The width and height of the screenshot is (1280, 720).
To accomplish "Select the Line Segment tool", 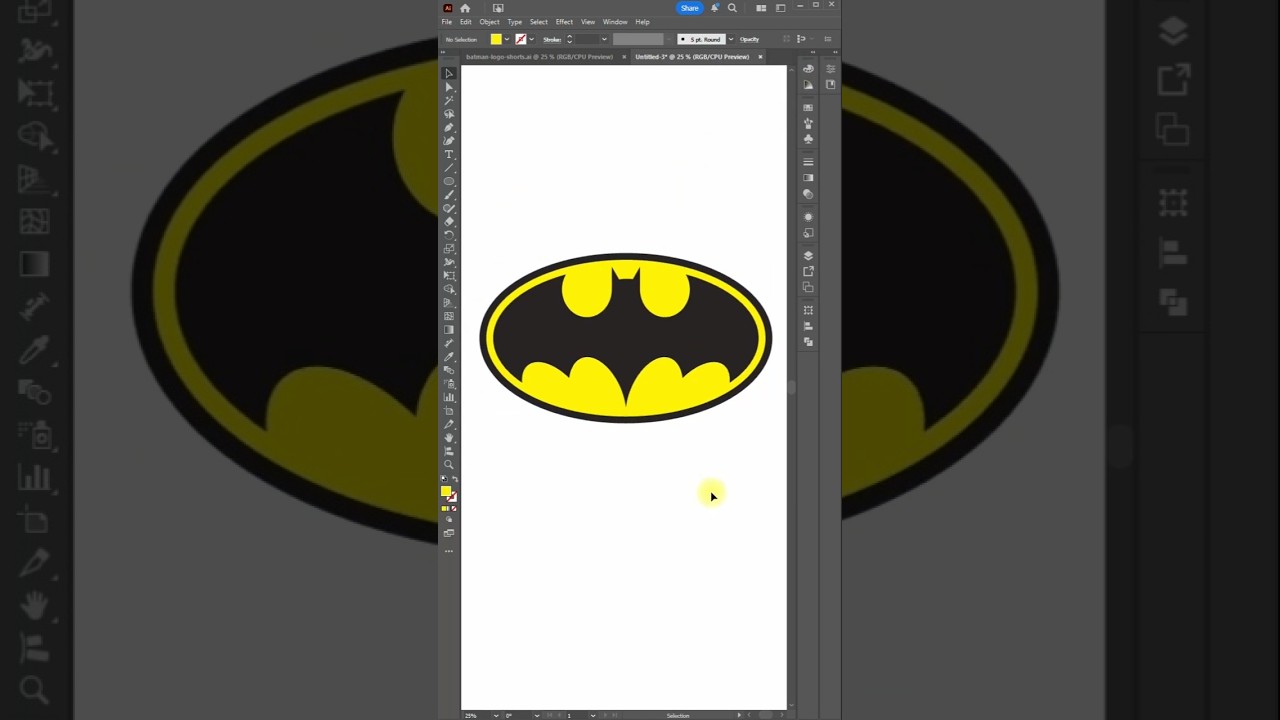I will [449, 168].
